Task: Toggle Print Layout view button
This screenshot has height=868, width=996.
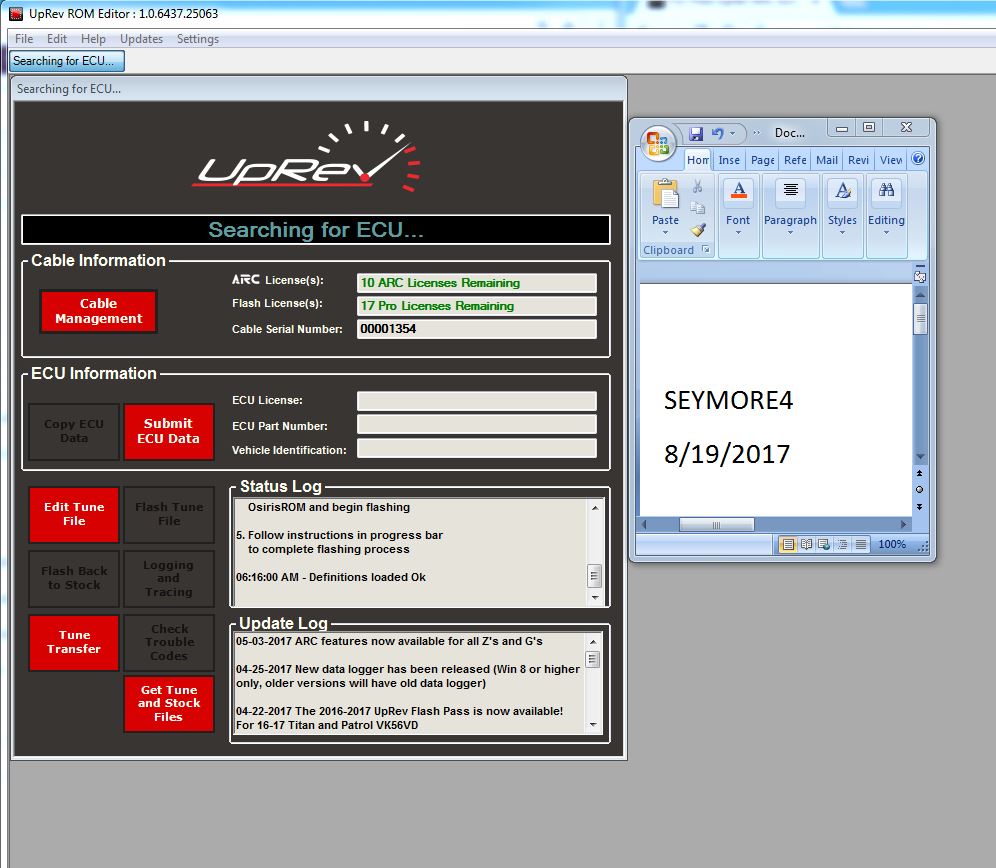Action: 788,545
